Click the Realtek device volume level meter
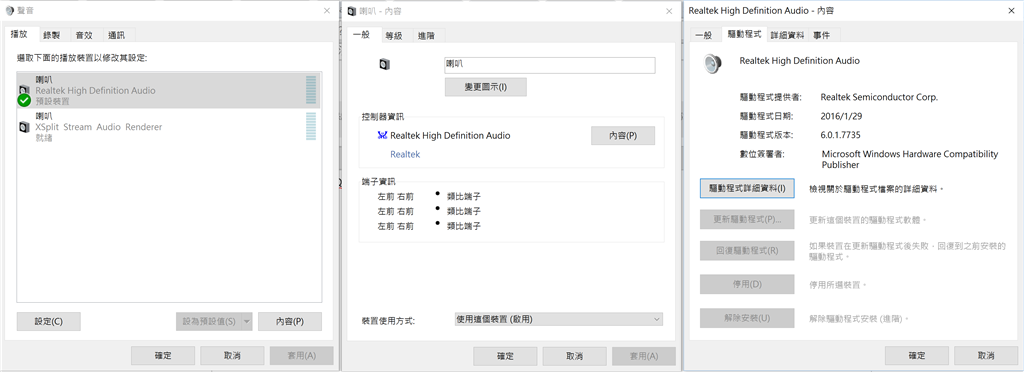Screen dimensions: 1024x372 click(311, 90)
